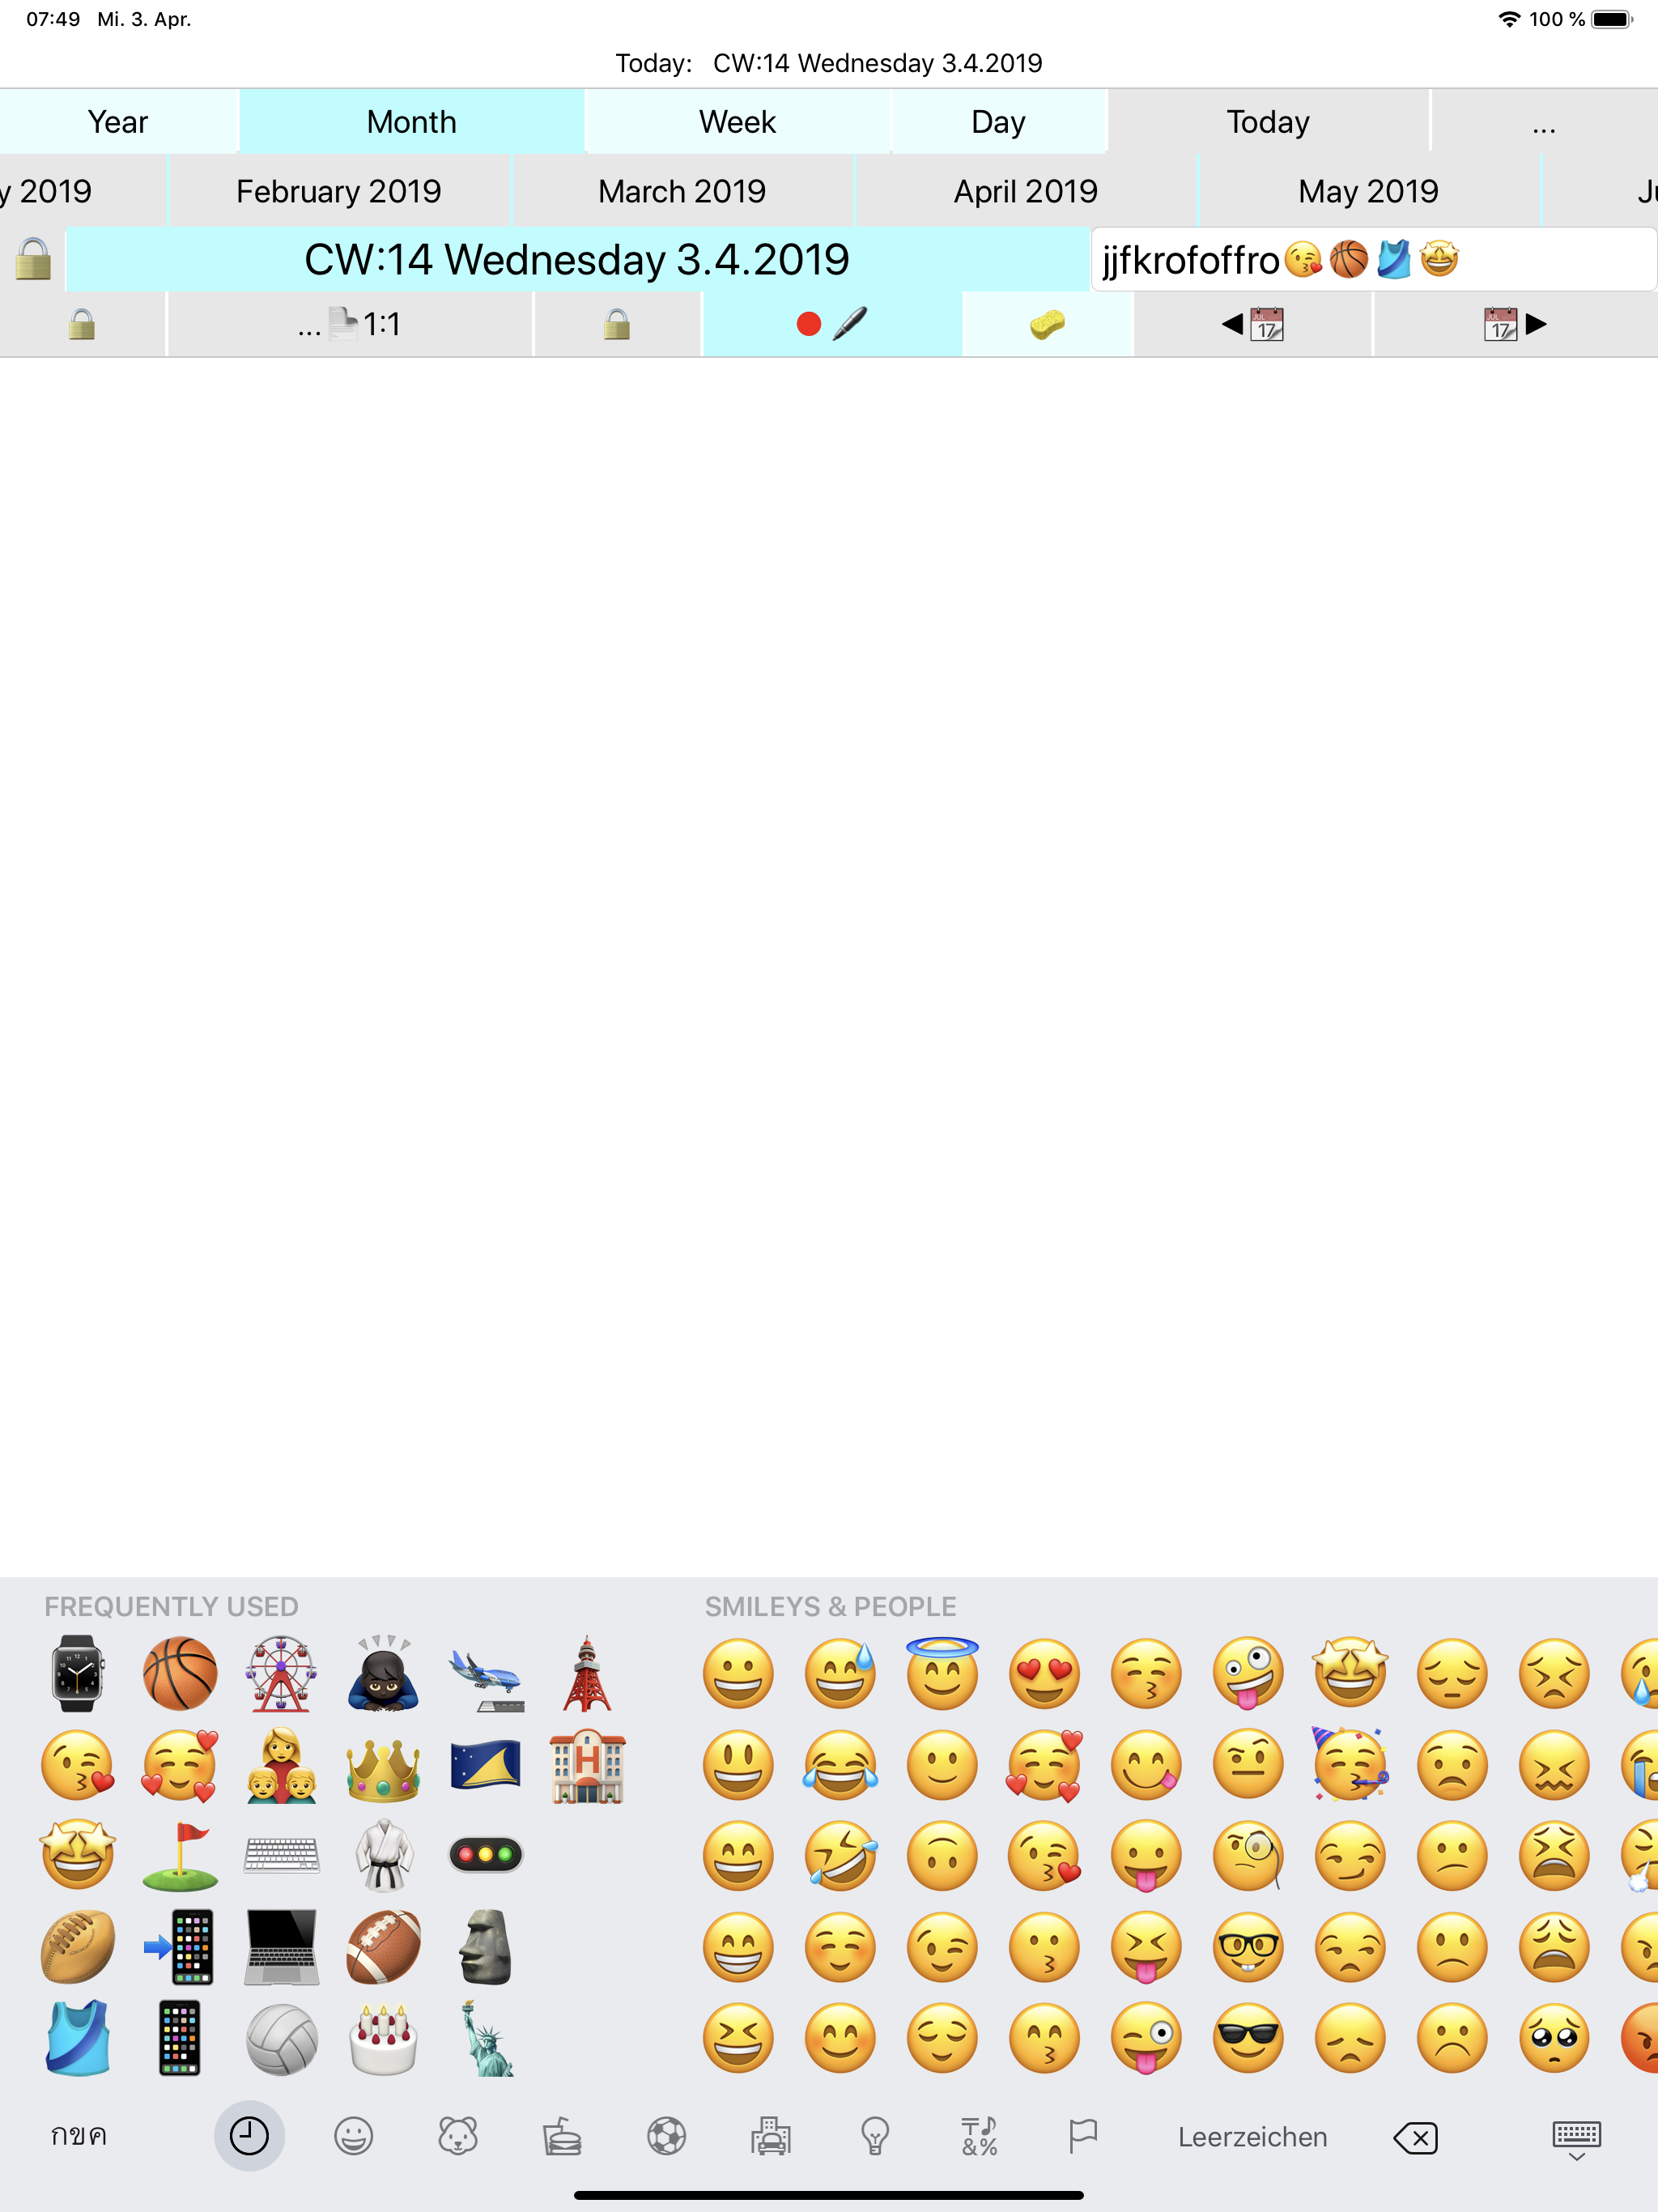1658x2212 pixels.
Task: Open Animals & Nature emoji category
Action: (x=457, y=2136)
